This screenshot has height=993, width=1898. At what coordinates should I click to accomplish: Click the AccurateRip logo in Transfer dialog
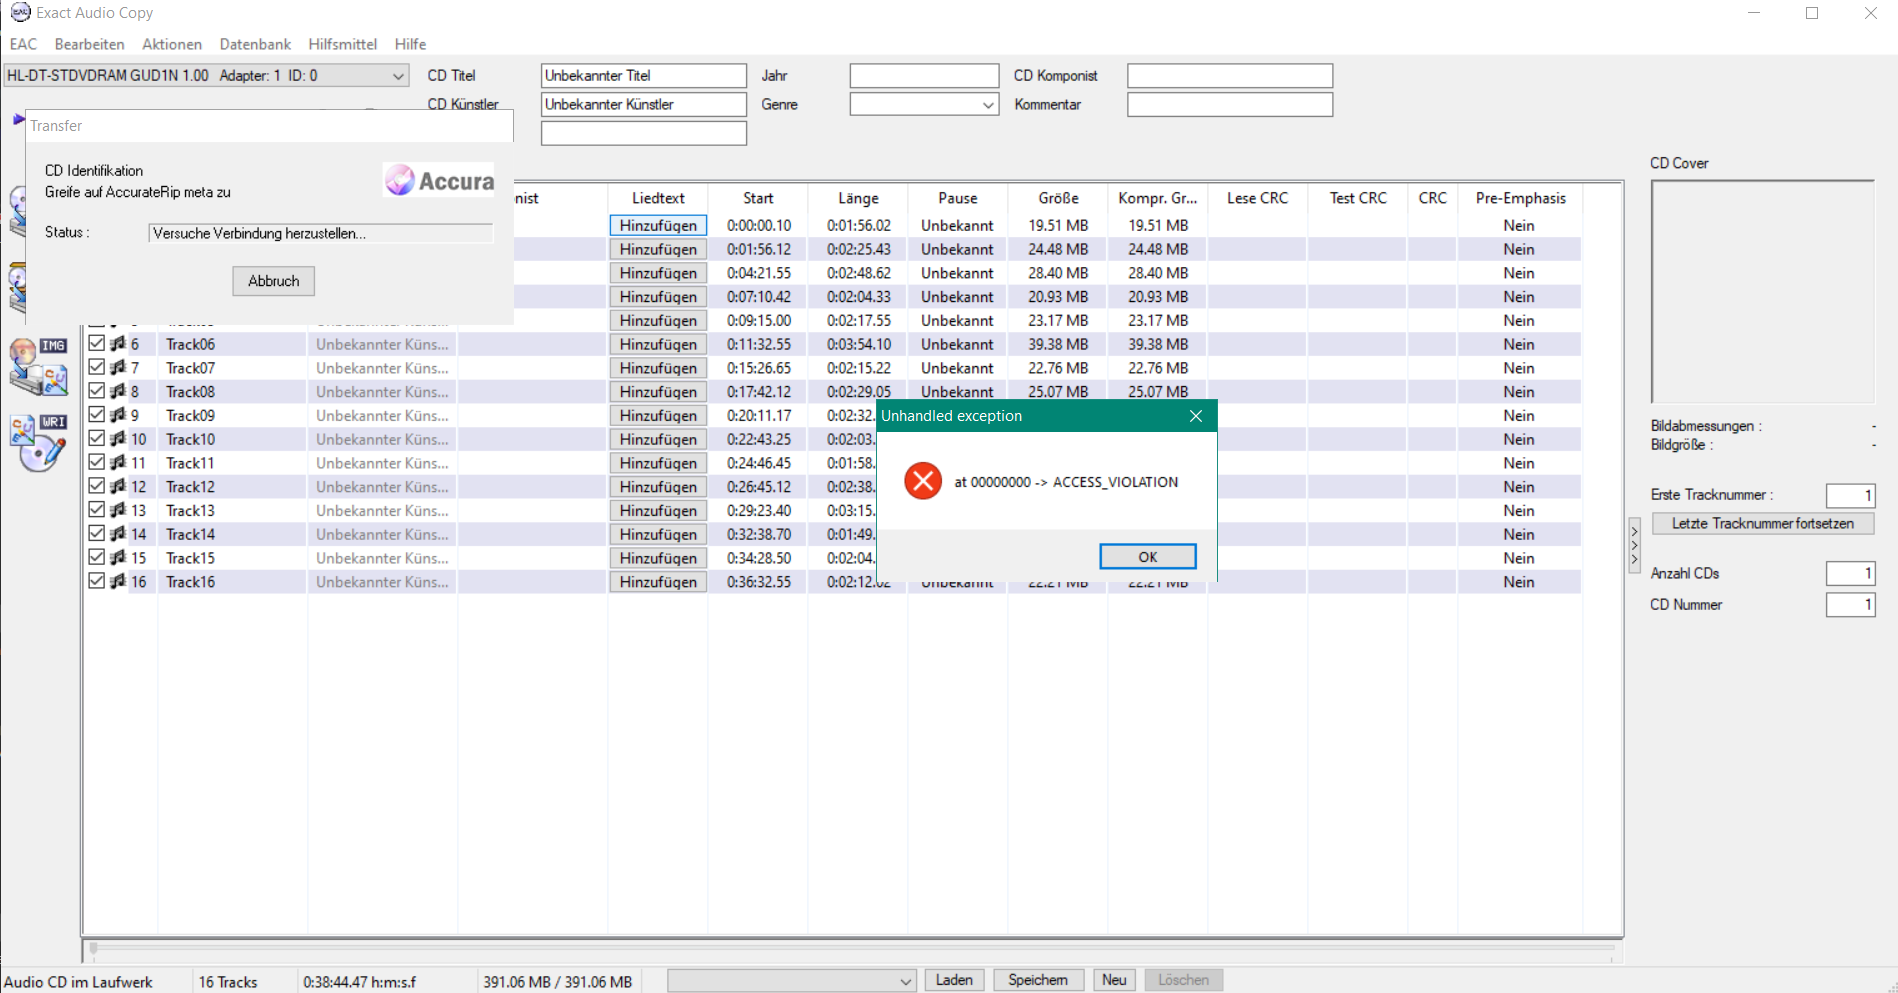439,180
